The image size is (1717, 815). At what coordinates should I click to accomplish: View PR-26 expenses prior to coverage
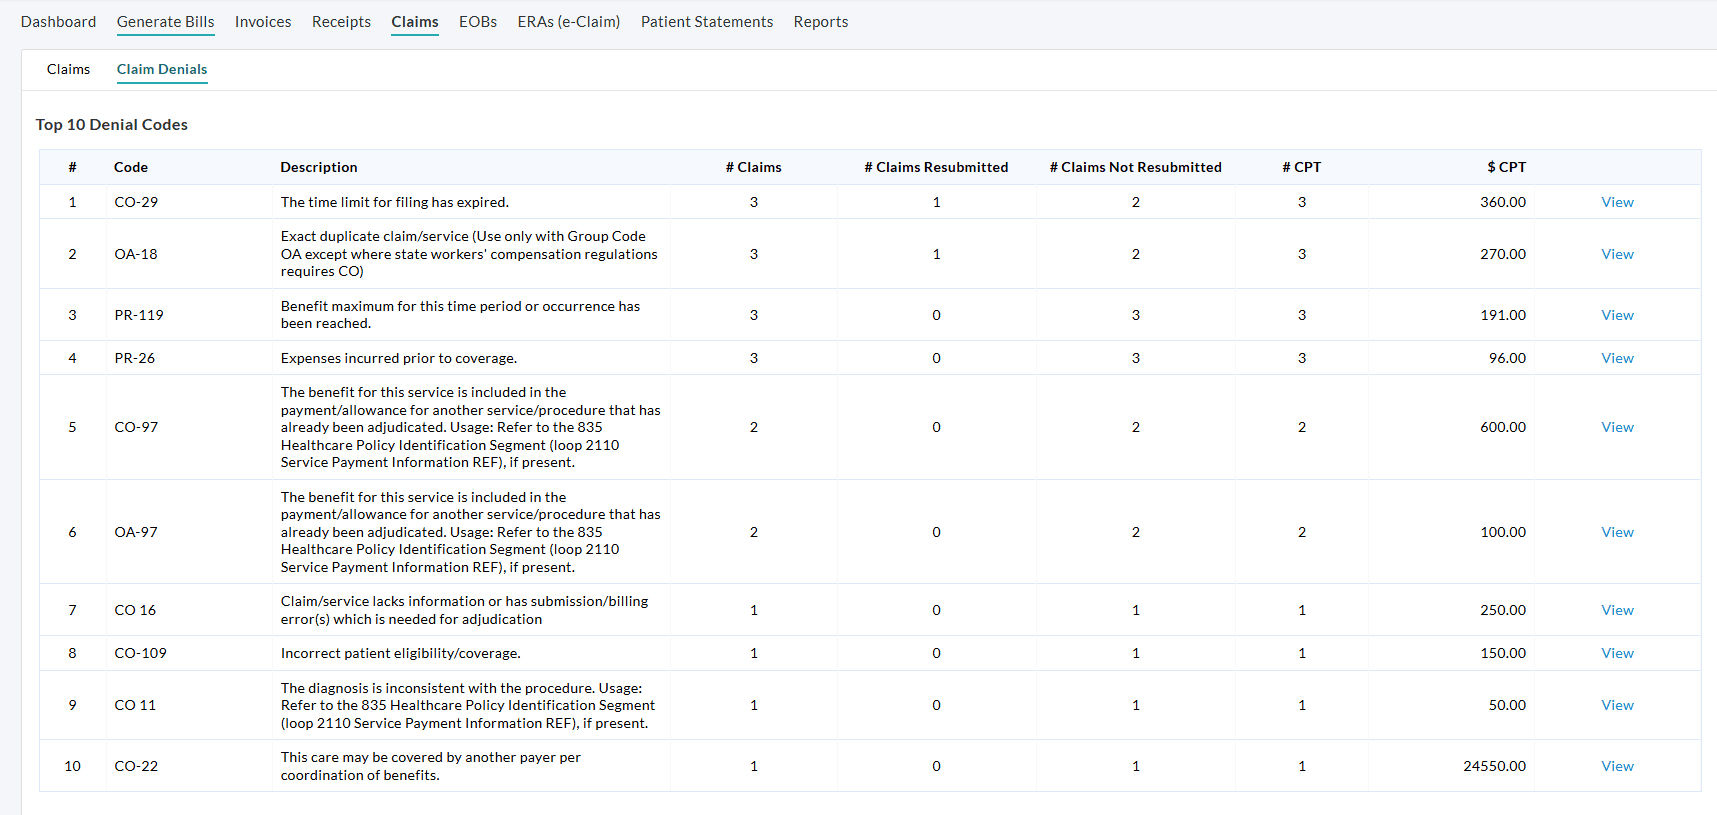[1616, 358]
